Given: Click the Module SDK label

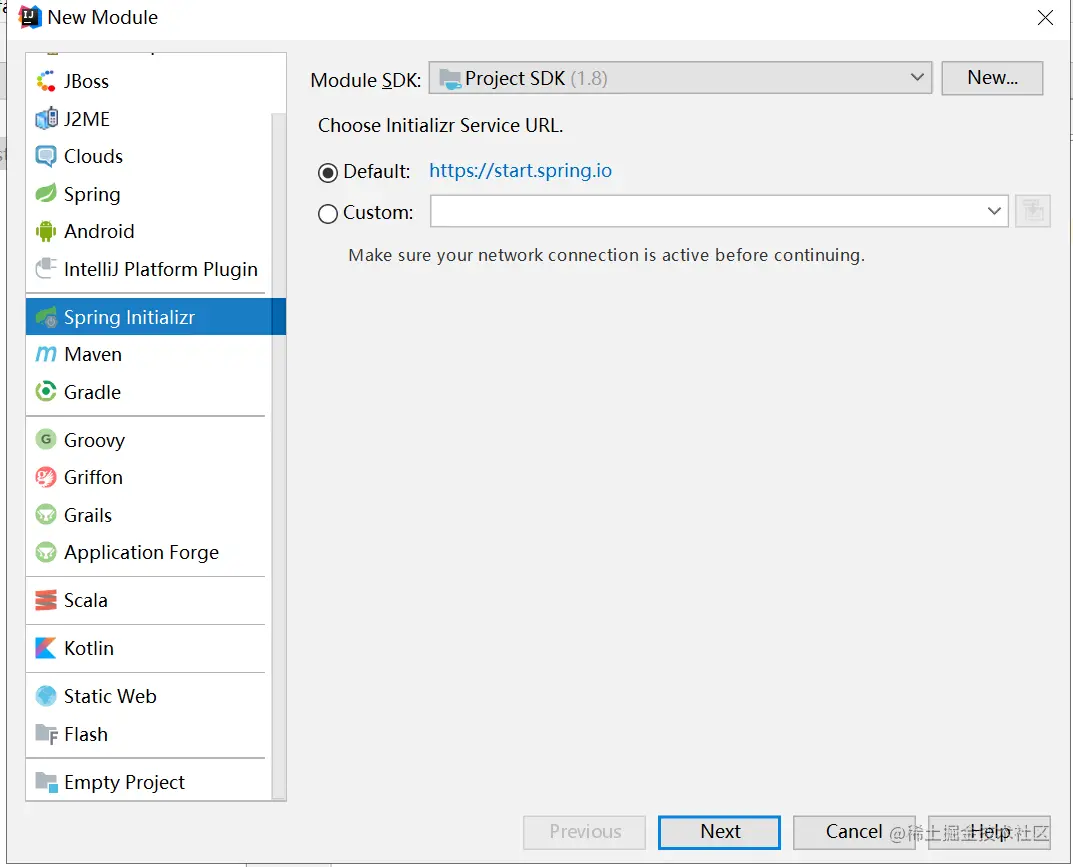Looking at the screenshot, I should click(x=365, y=80).
